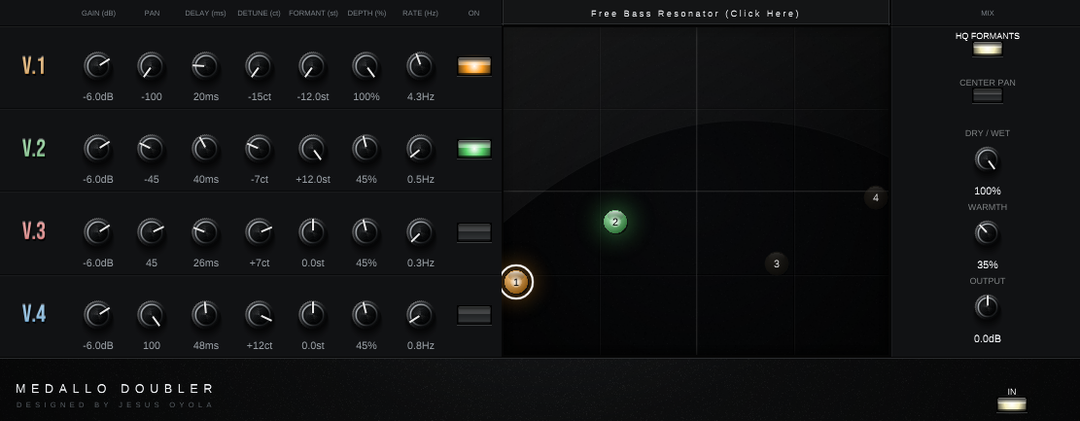Click the V.3 delay value 26ms
The width and height of the screenshot is (1080, 421).
pos(205,263)
